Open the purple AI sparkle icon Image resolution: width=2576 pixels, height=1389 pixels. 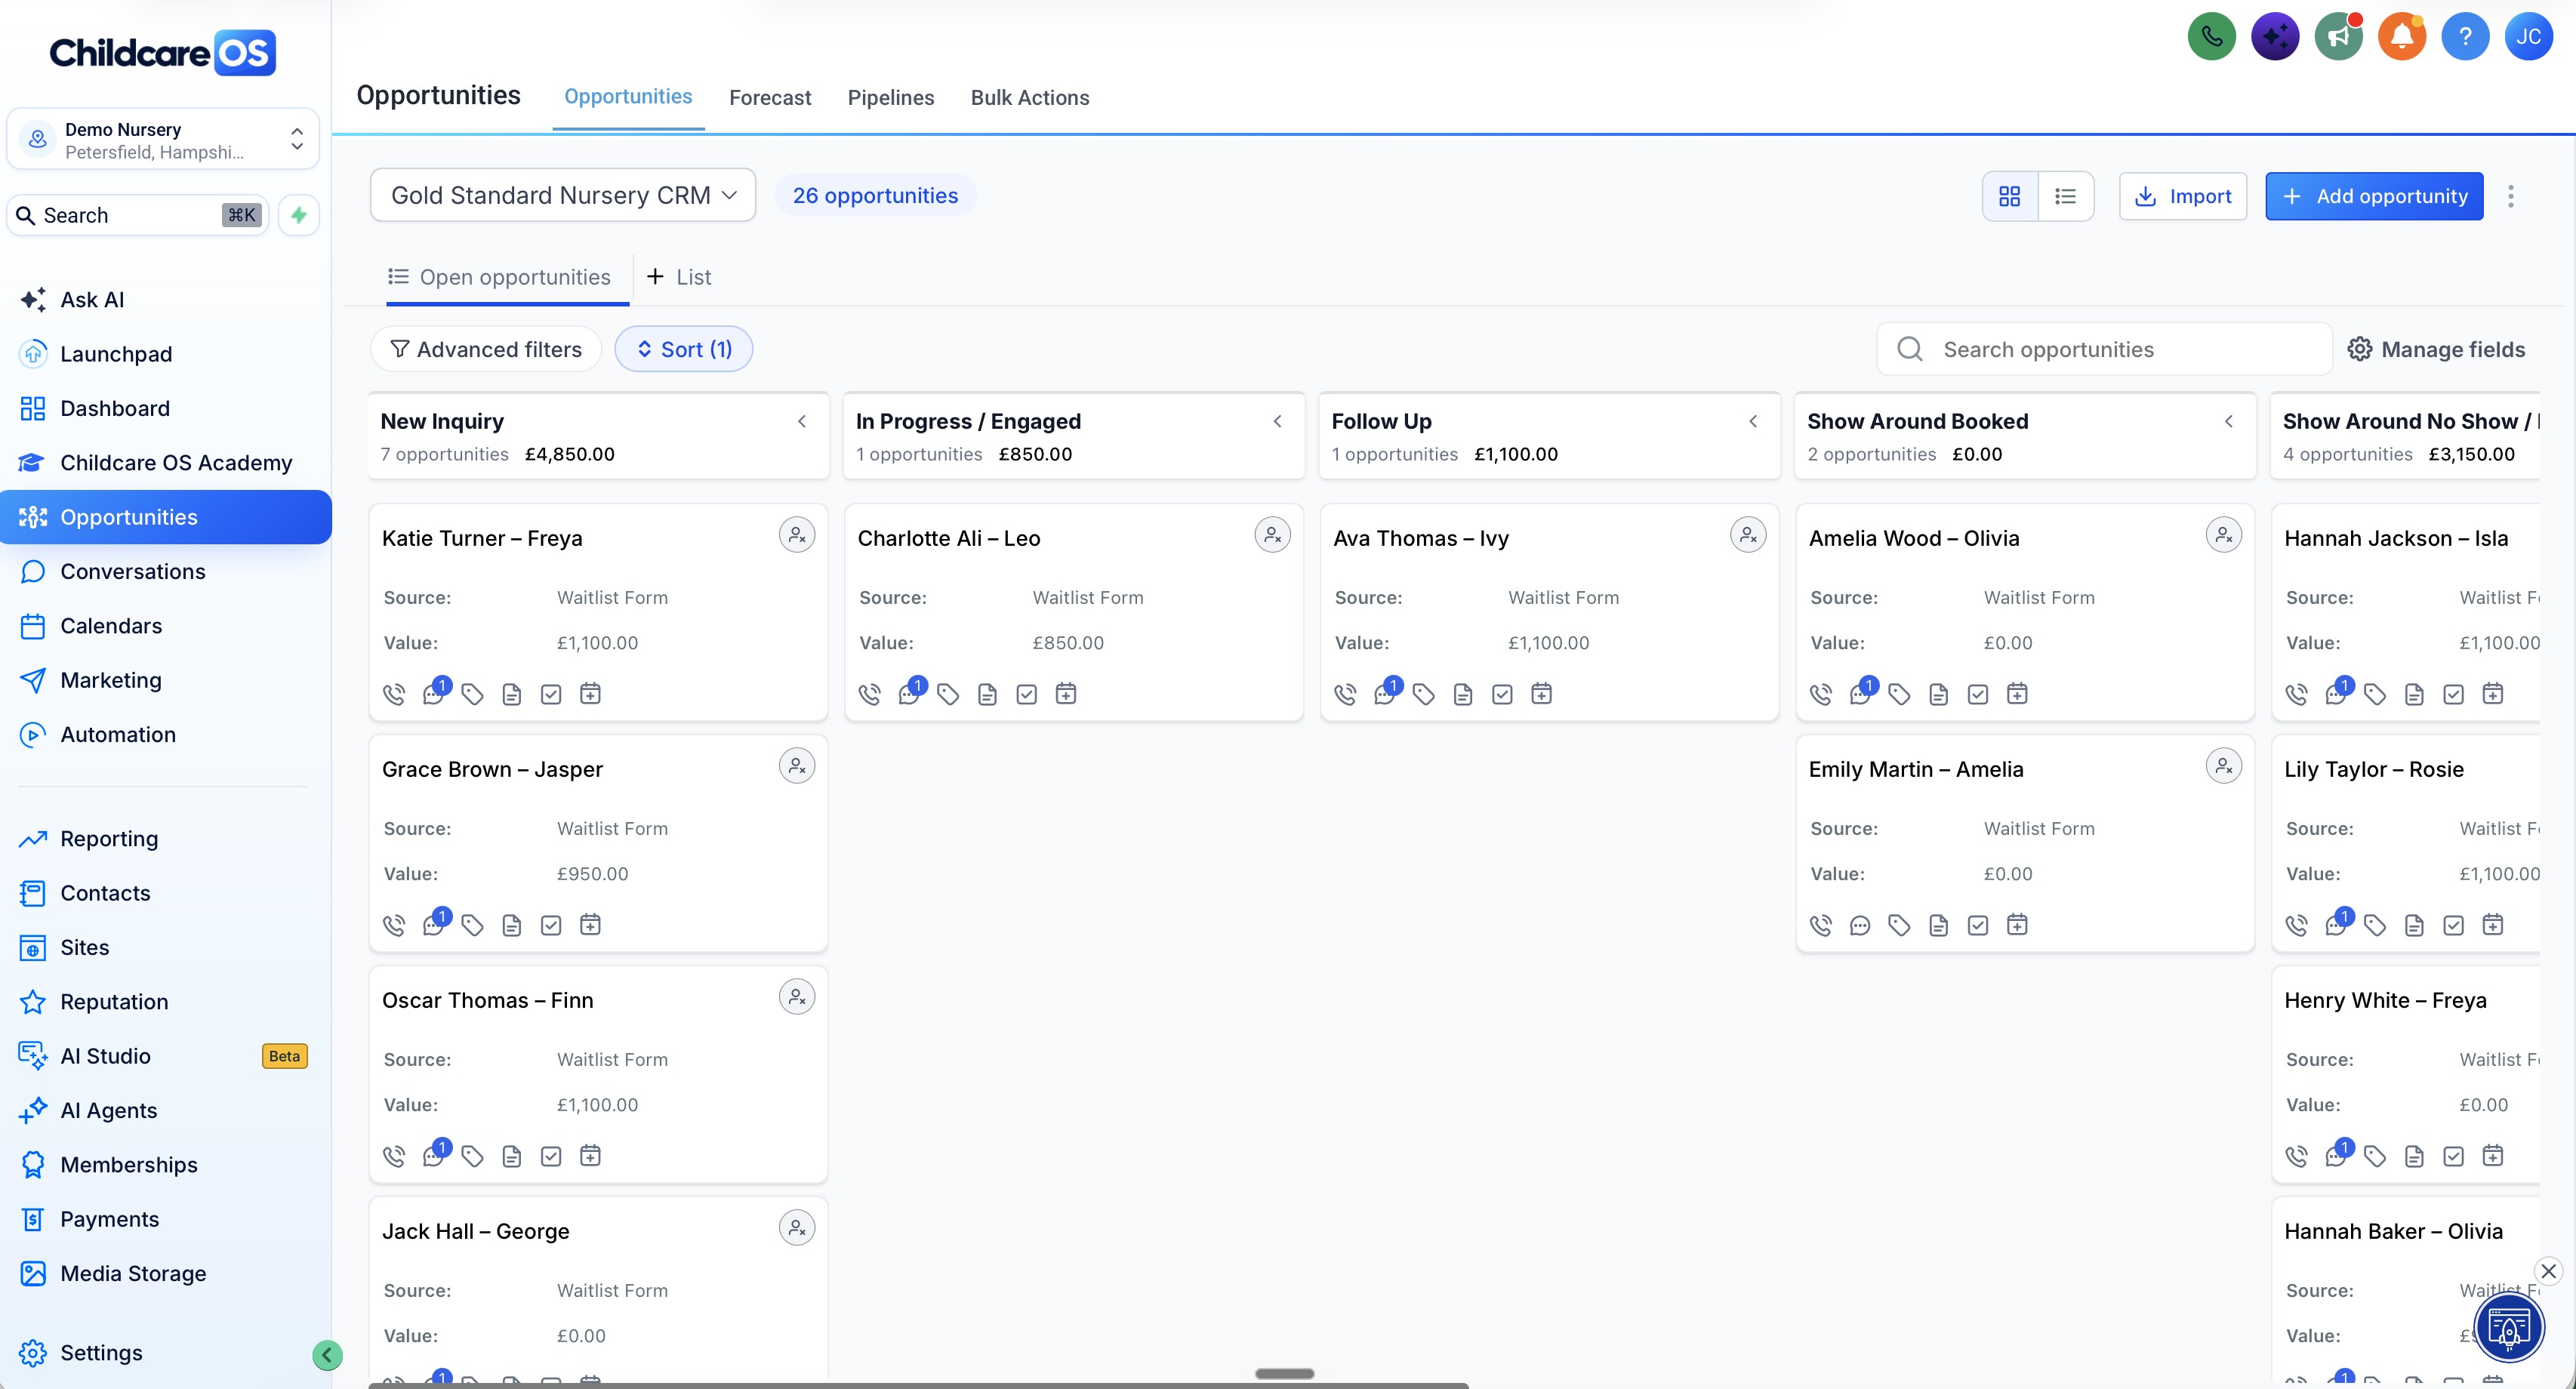tap(2274, 37)
